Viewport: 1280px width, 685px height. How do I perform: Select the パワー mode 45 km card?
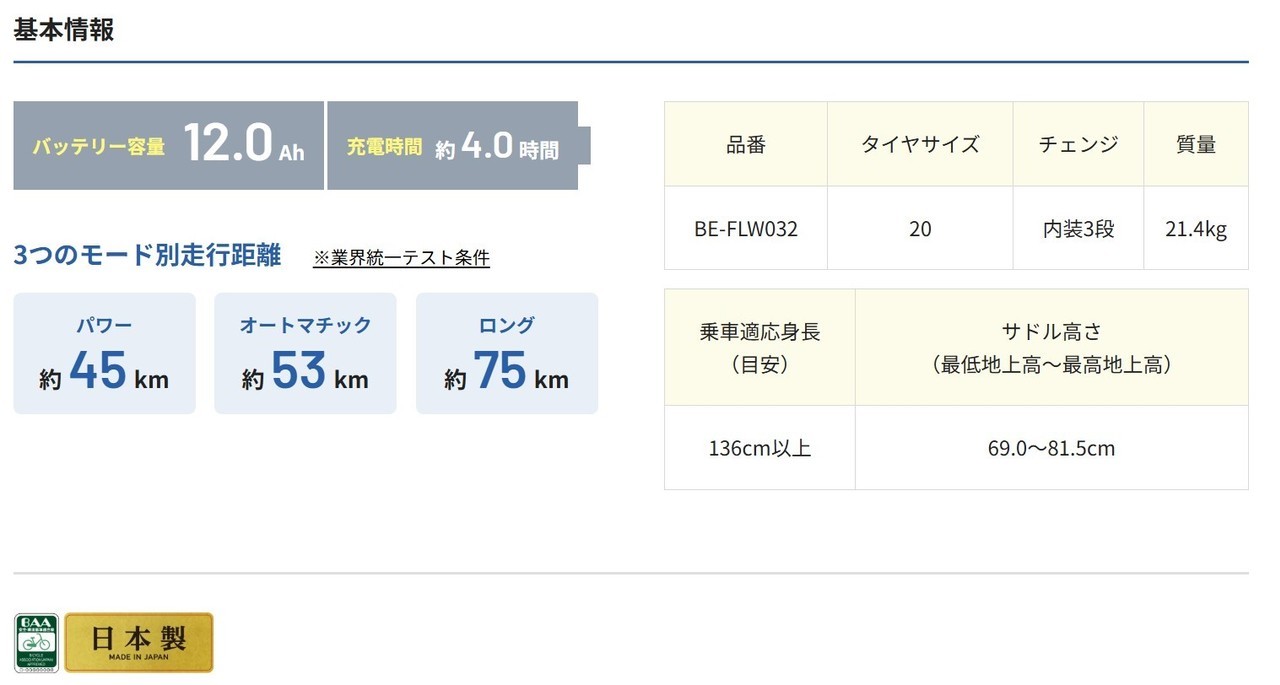tap(104, 353)
